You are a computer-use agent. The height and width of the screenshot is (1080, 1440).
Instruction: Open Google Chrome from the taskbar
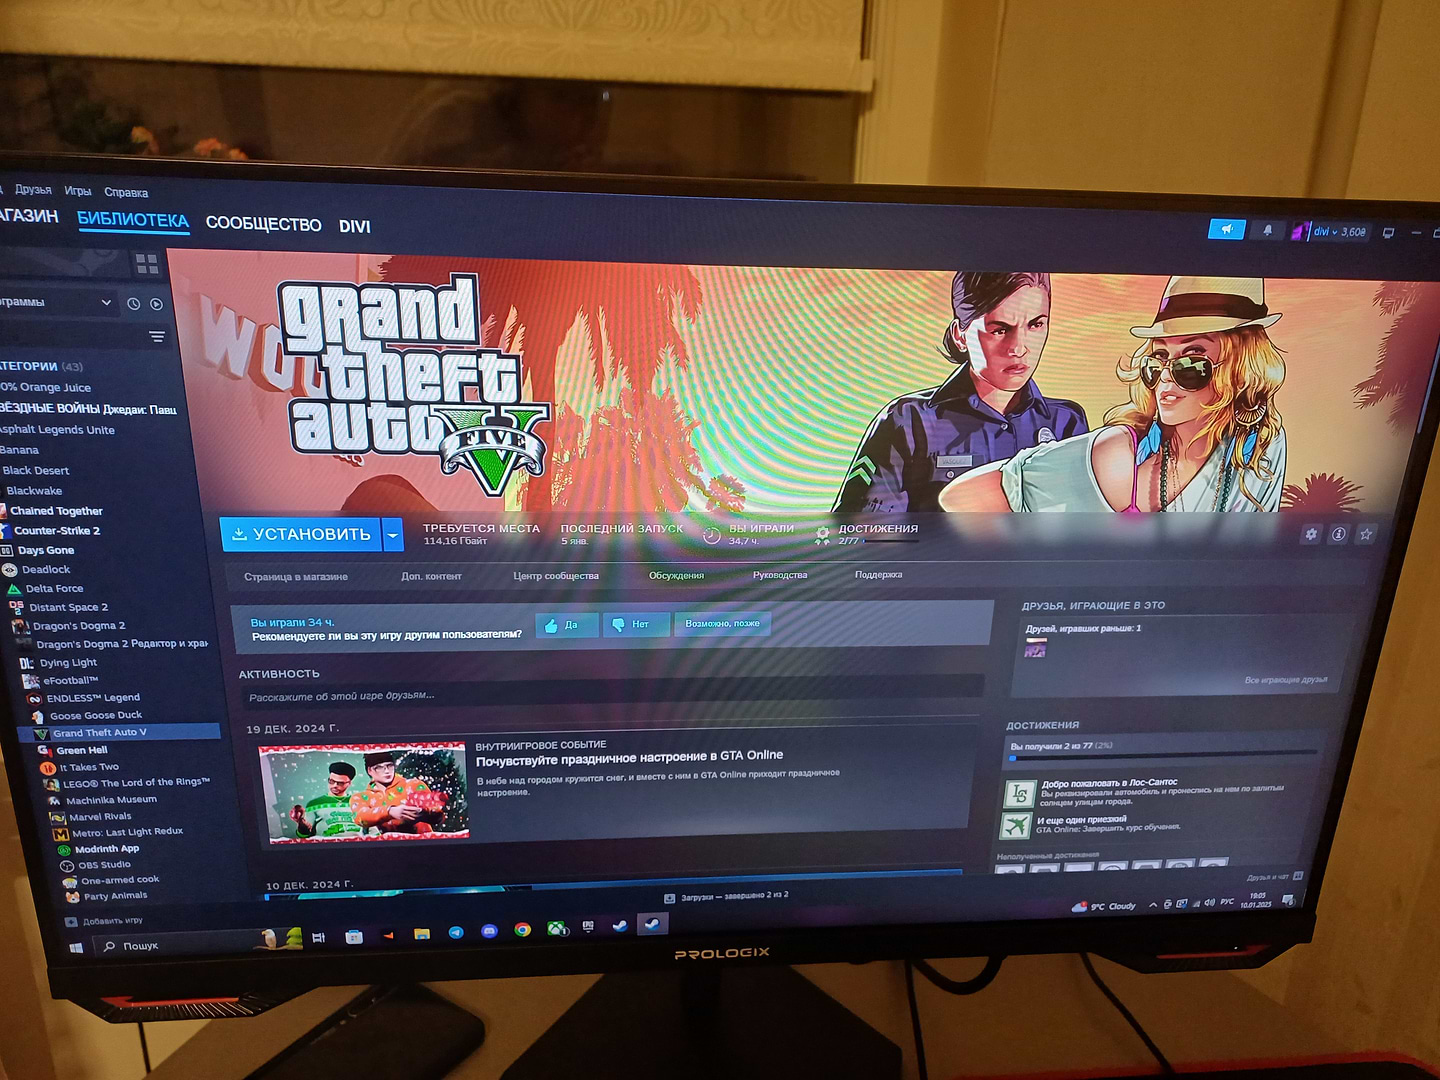[522, 930]
